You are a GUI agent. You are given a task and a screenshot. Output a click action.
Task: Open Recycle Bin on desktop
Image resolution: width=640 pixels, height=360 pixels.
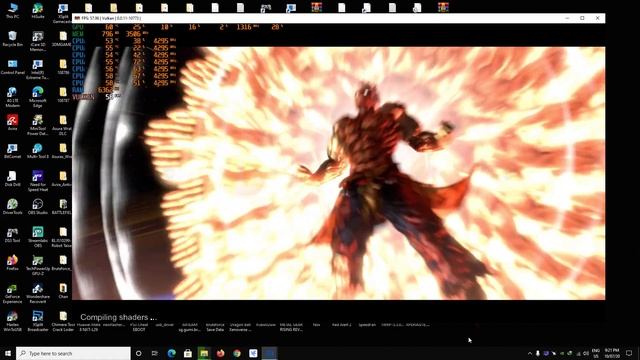coord(12,39)
